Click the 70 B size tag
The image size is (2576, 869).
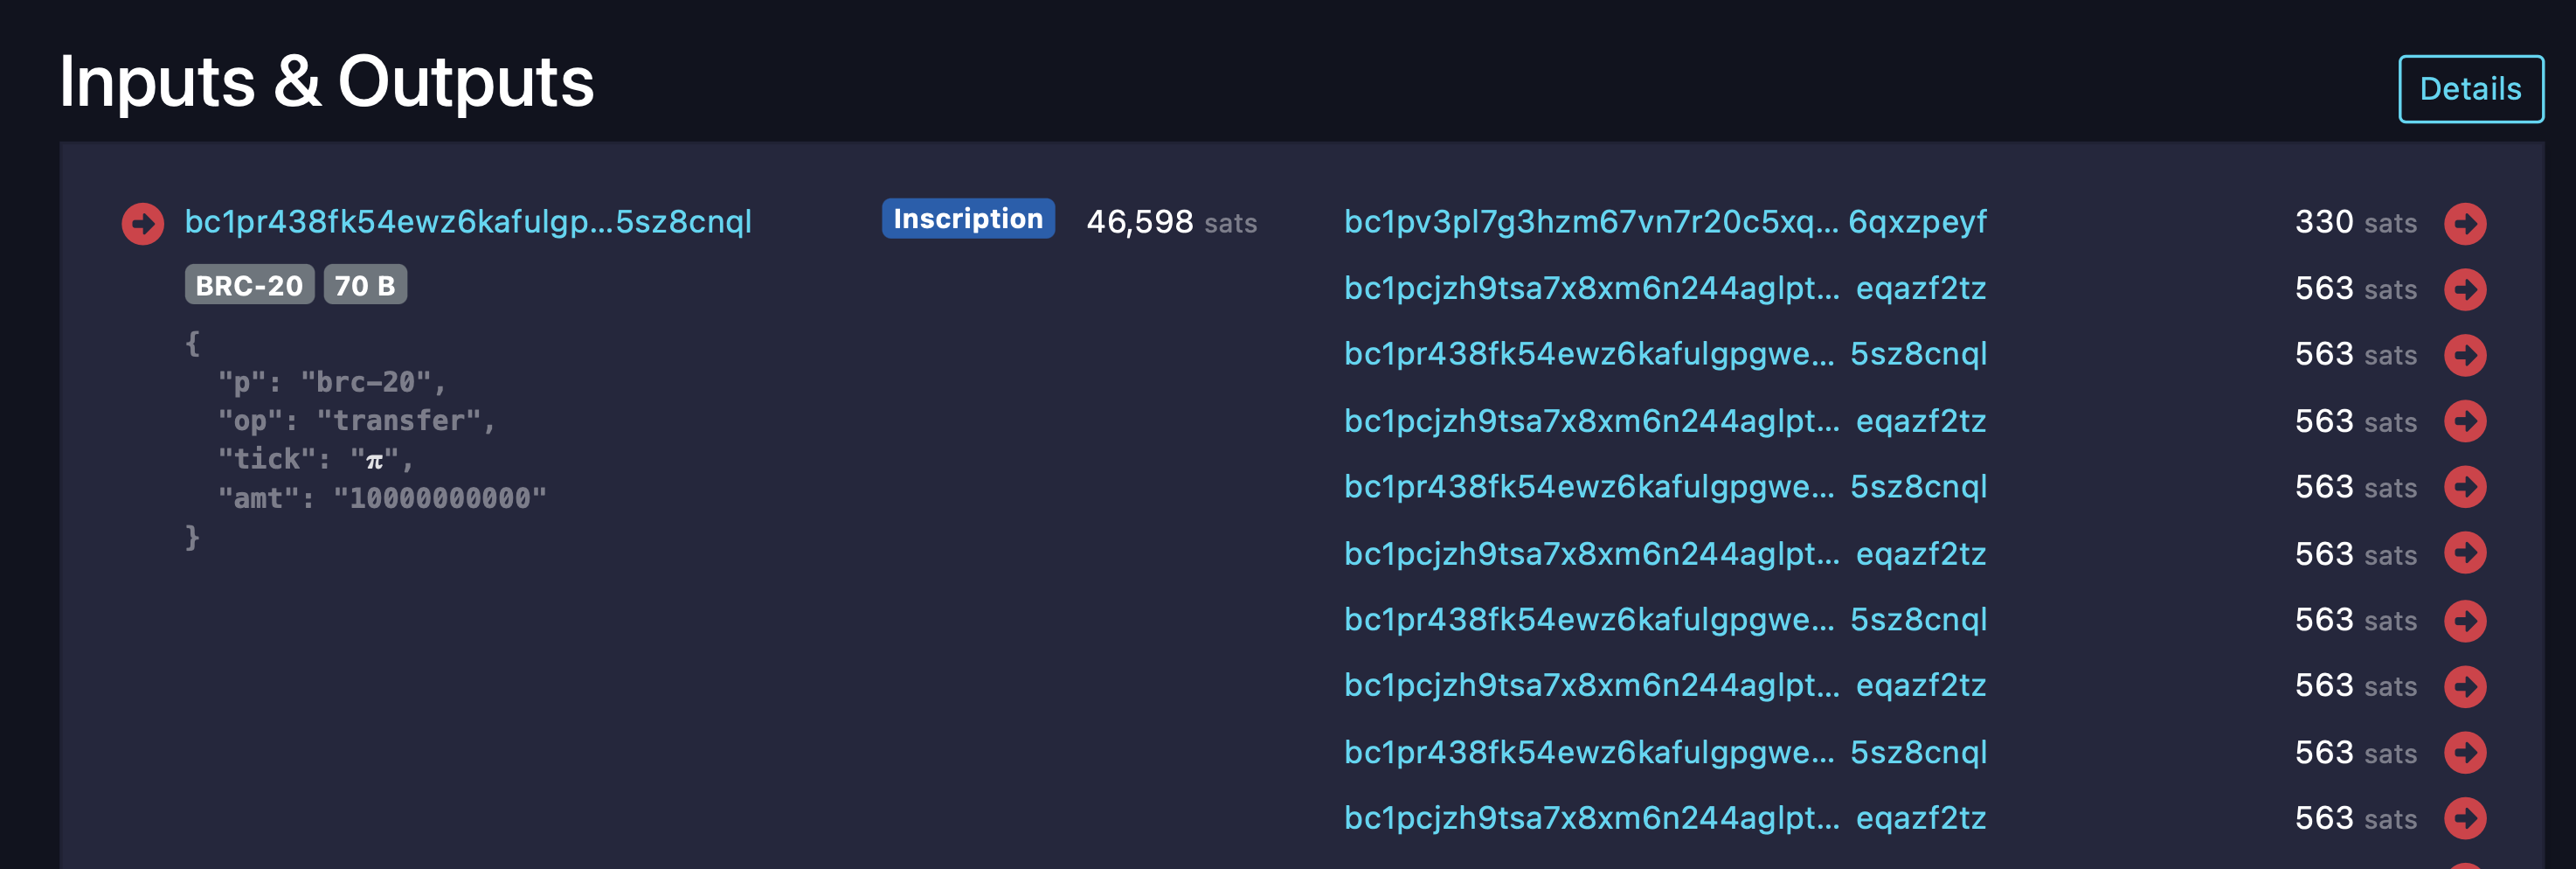[365, 285]
